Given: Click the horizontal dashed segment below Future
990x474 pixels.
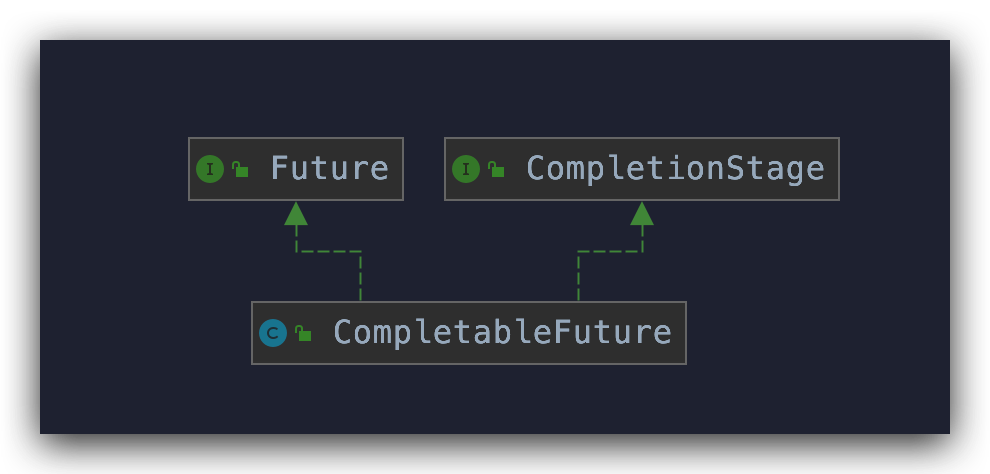Looking at the screenshot, I should point(328,252).
